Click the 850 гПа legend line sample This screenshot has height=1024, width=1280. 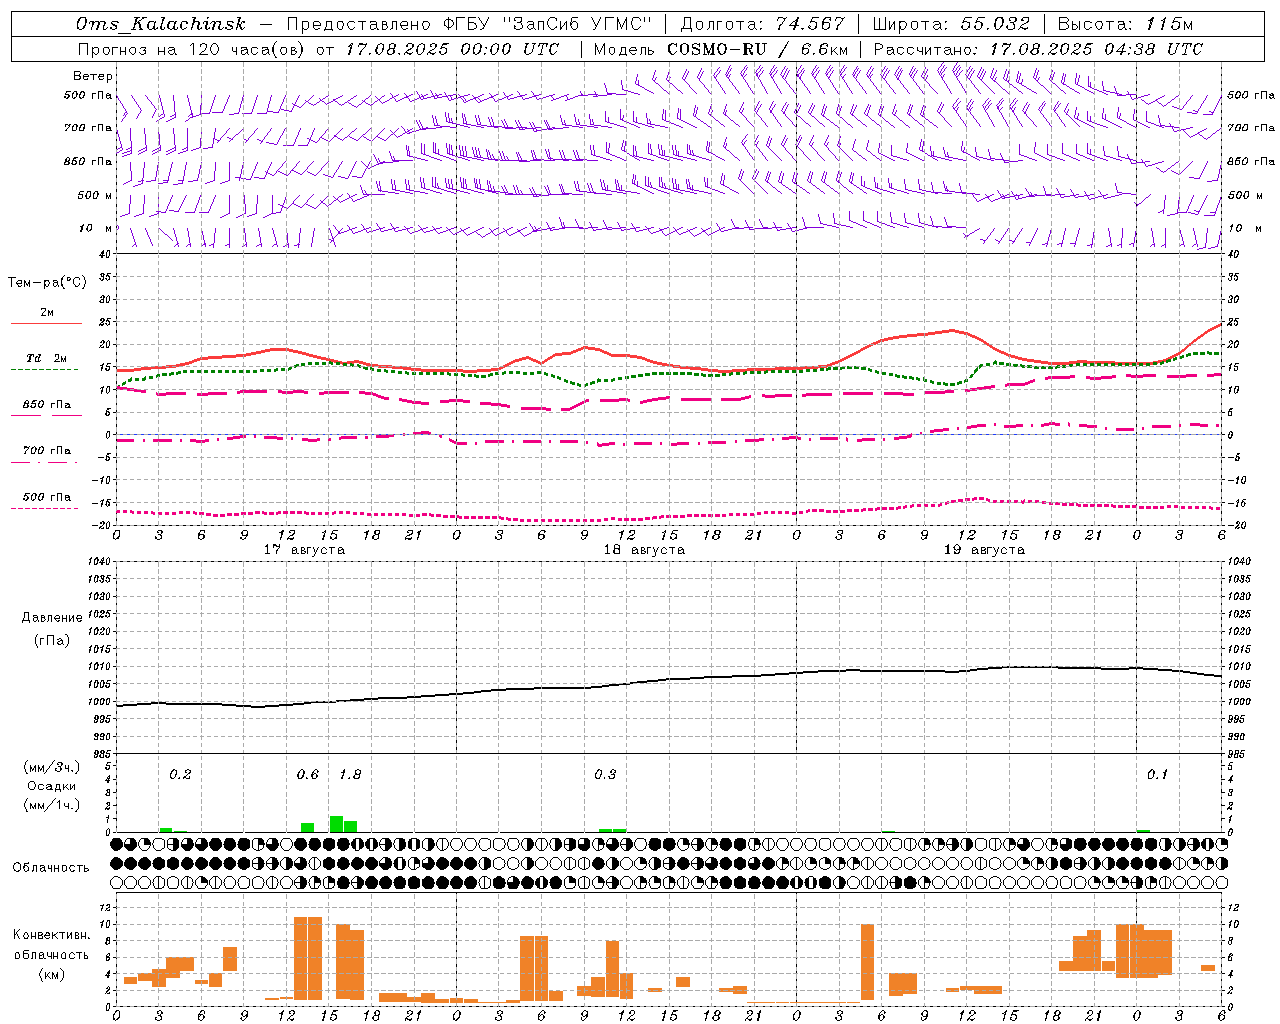tap(46, 415)
